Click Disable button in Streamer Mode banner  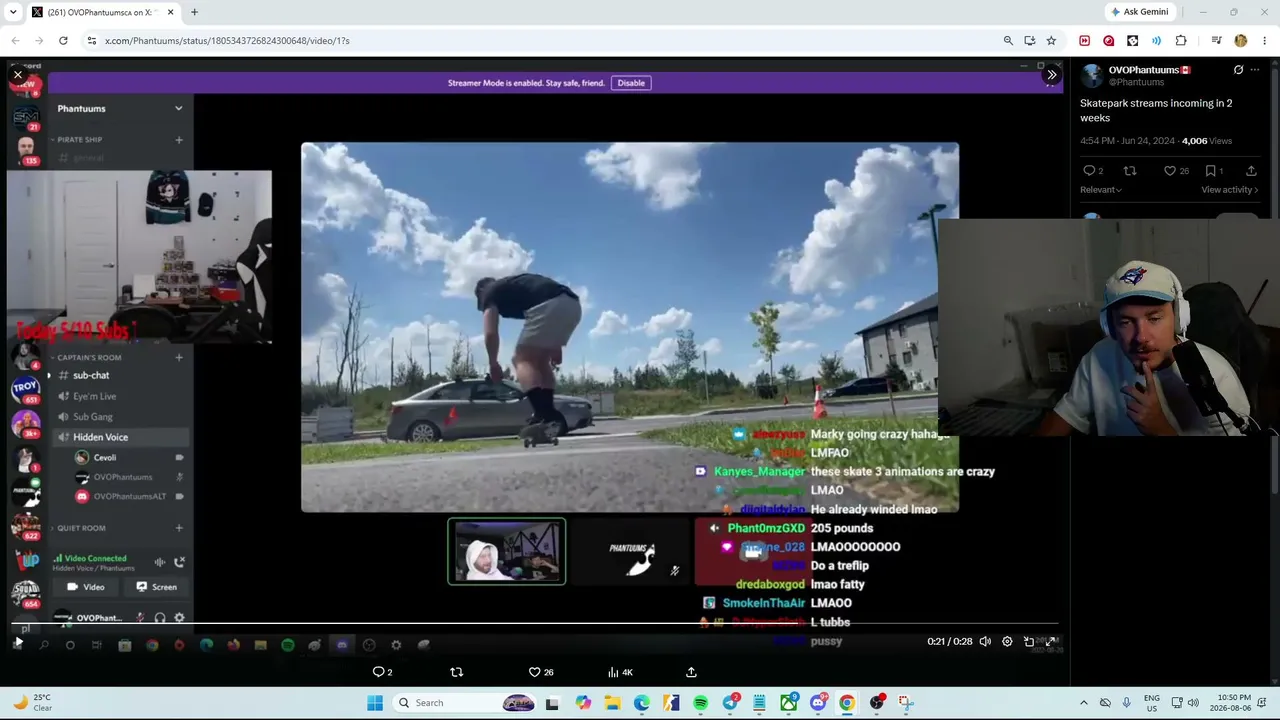(x=631, y=83)
